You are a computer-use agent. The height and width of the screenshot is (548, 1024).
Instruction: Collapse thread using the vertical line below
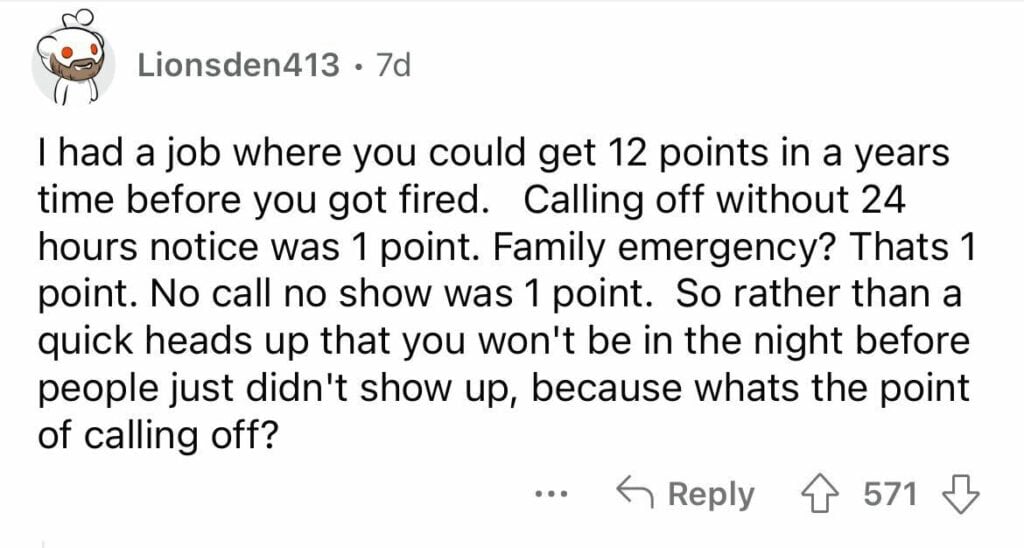(x=43, y=543)
